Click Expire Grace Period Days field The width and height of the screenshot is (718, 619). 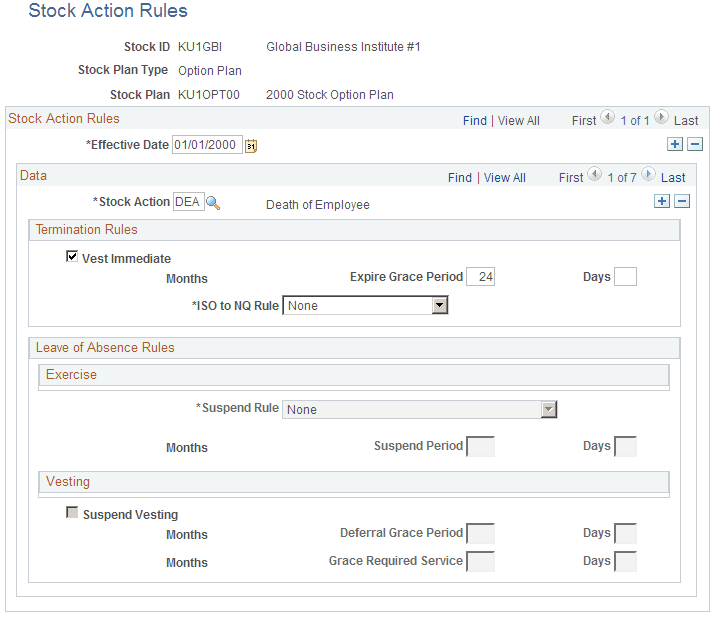pos(625,277)
